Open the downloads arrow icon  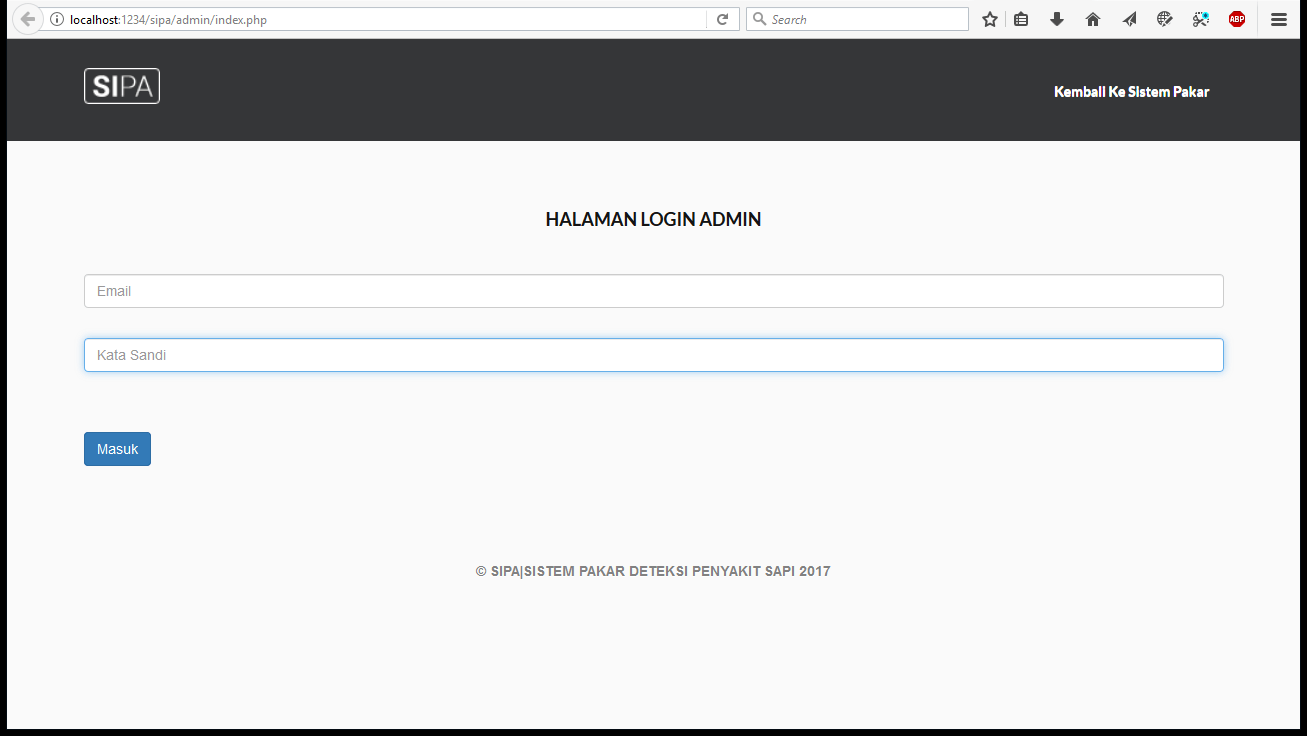click(1057, 19)
